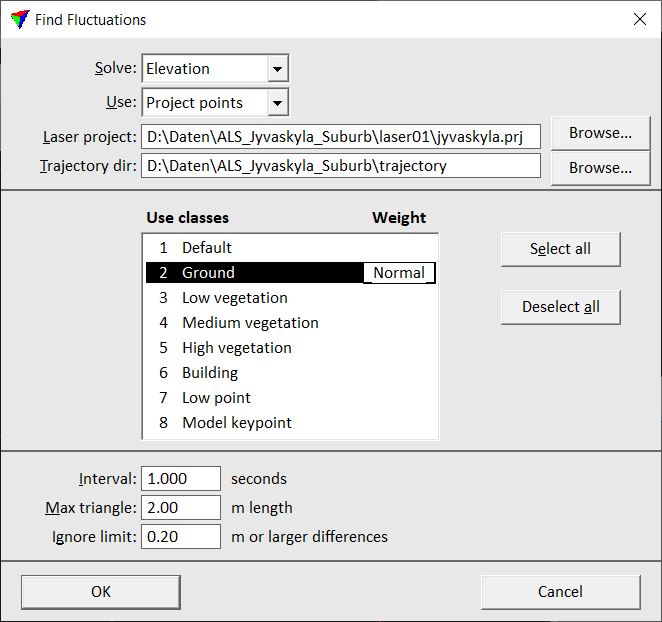Screen dimensions: 662x622
Task: Click the Laser project path field
Action: pyautogui.click(x=341, y=136)
